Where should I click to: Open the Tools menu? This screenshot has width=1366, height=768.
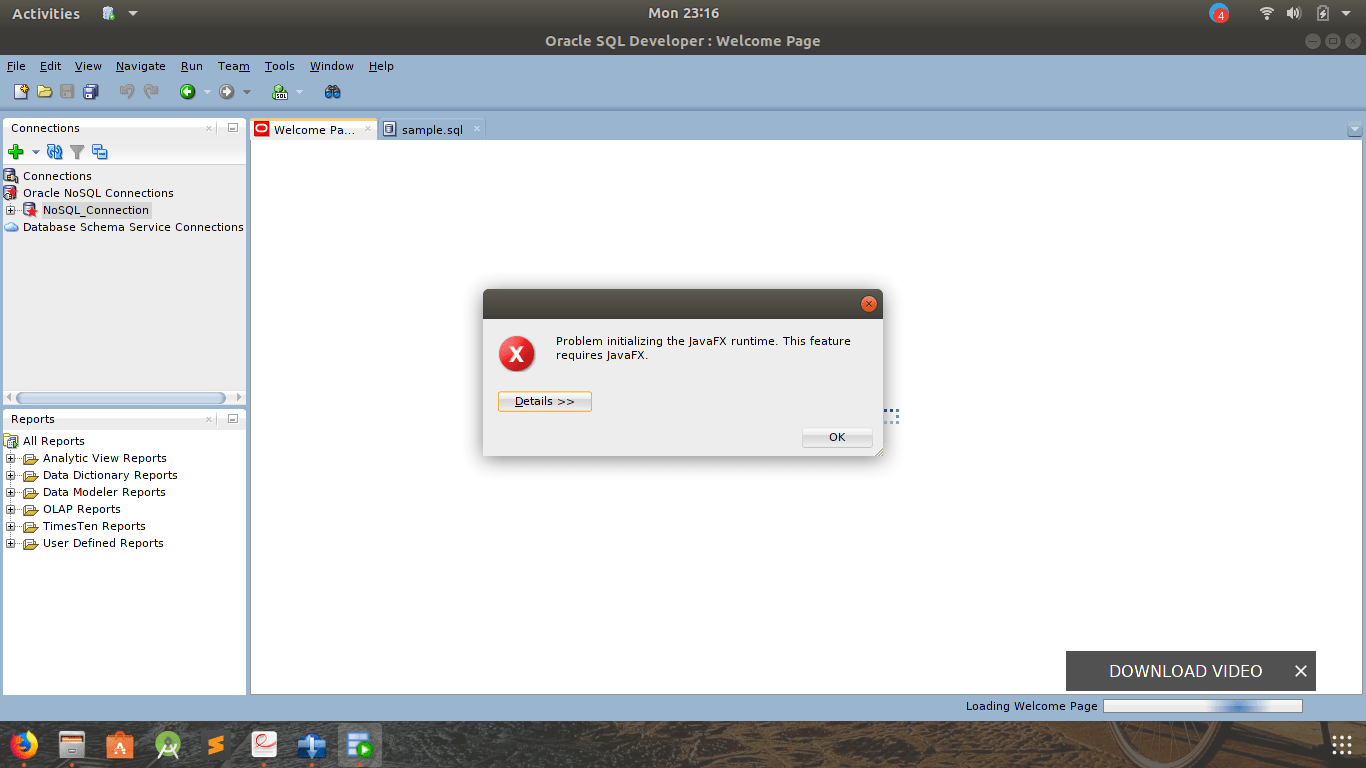[279, 66]
